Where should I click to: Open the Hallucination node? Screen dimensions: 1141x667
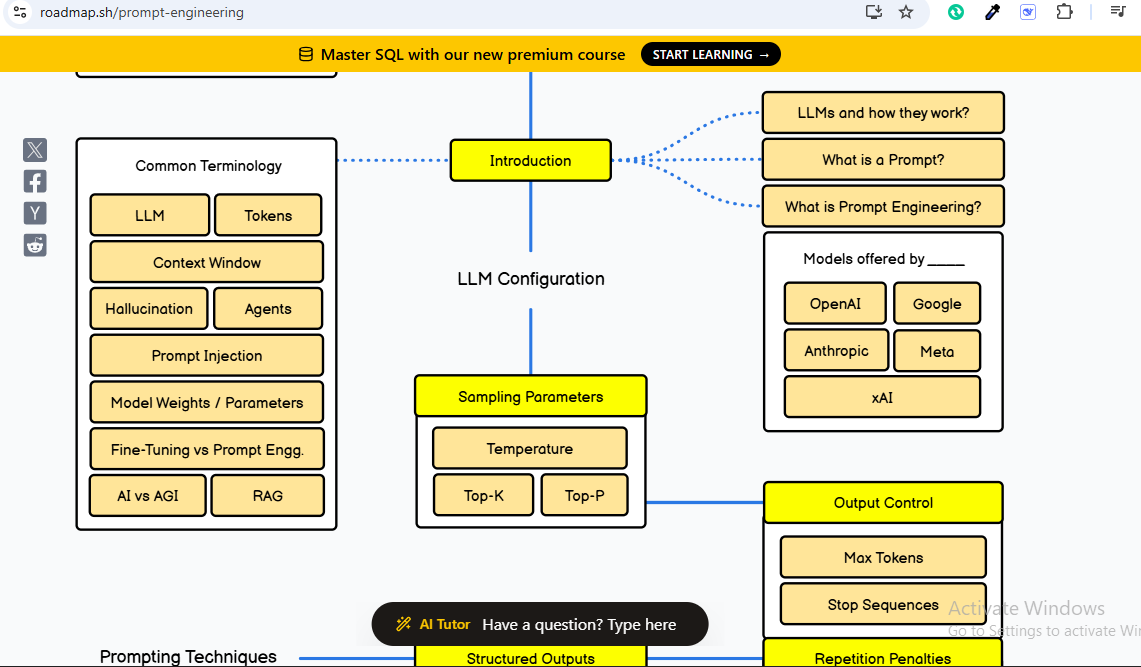pos(148,308)
